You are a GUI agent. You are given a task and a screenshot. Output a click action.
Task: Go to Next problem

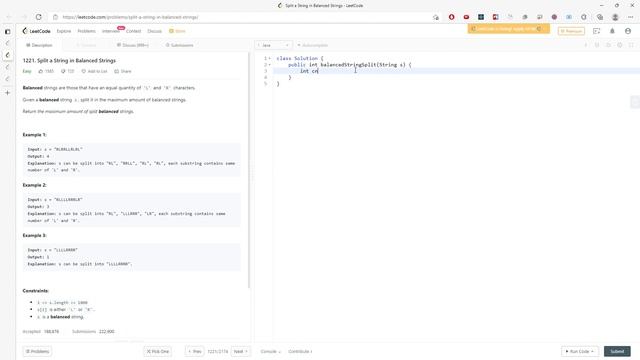coord(241,351)
